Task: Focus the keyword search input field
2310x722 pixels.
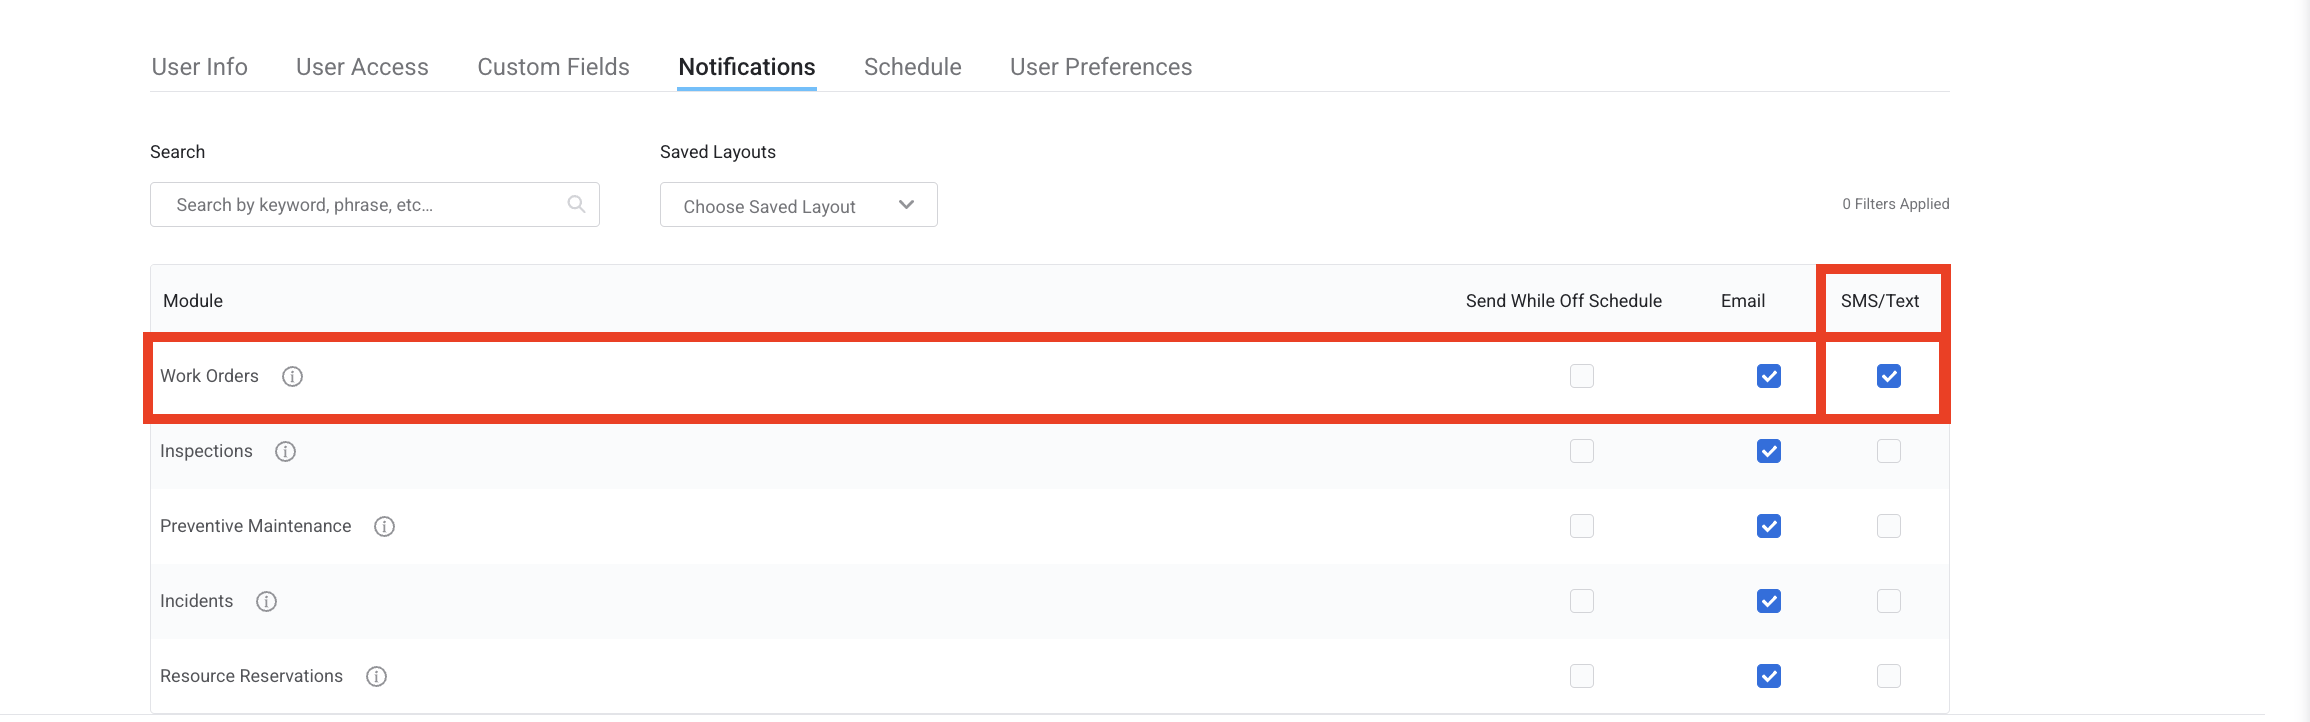Action: (360, 205)
